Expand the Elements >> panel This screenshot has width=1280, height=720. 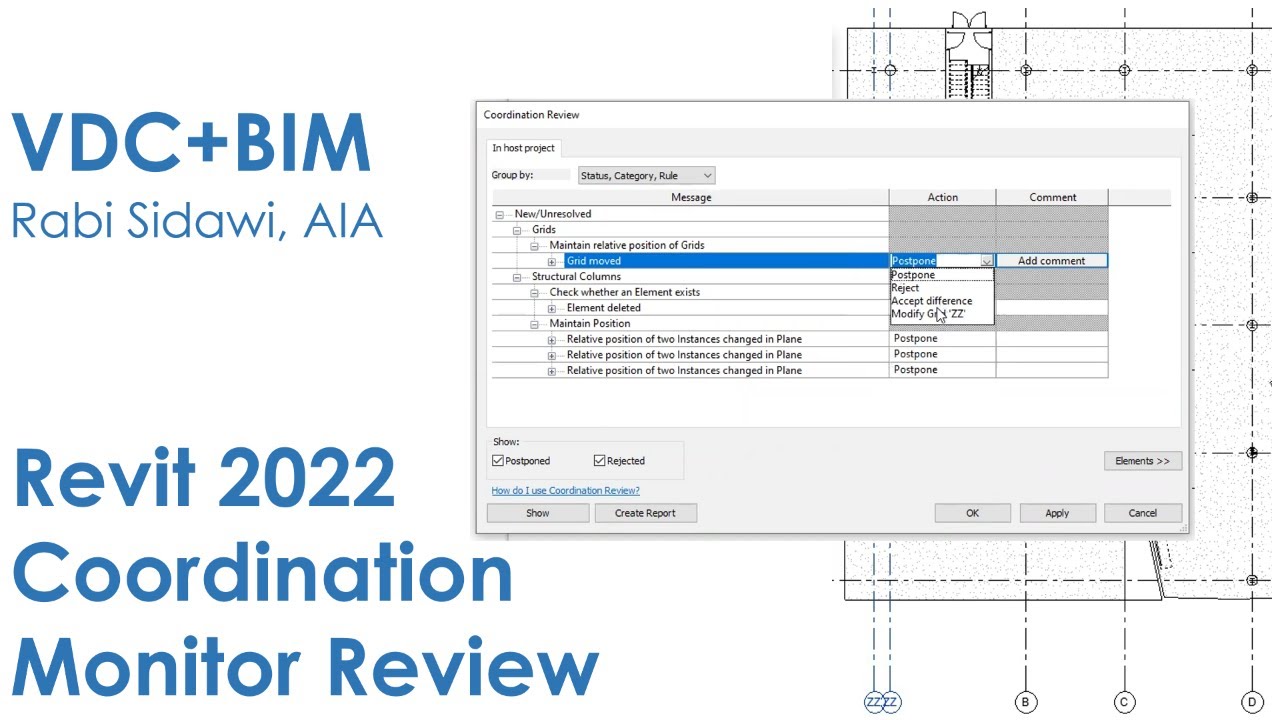[1142, 461]
